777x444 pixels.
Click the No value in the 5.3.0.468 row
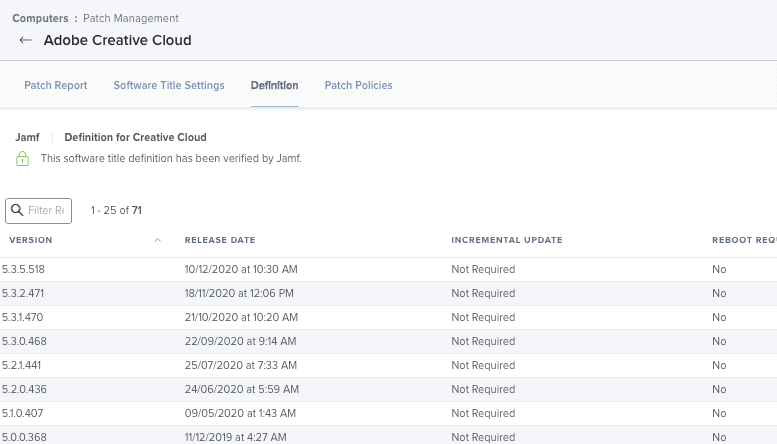point(719,341)
